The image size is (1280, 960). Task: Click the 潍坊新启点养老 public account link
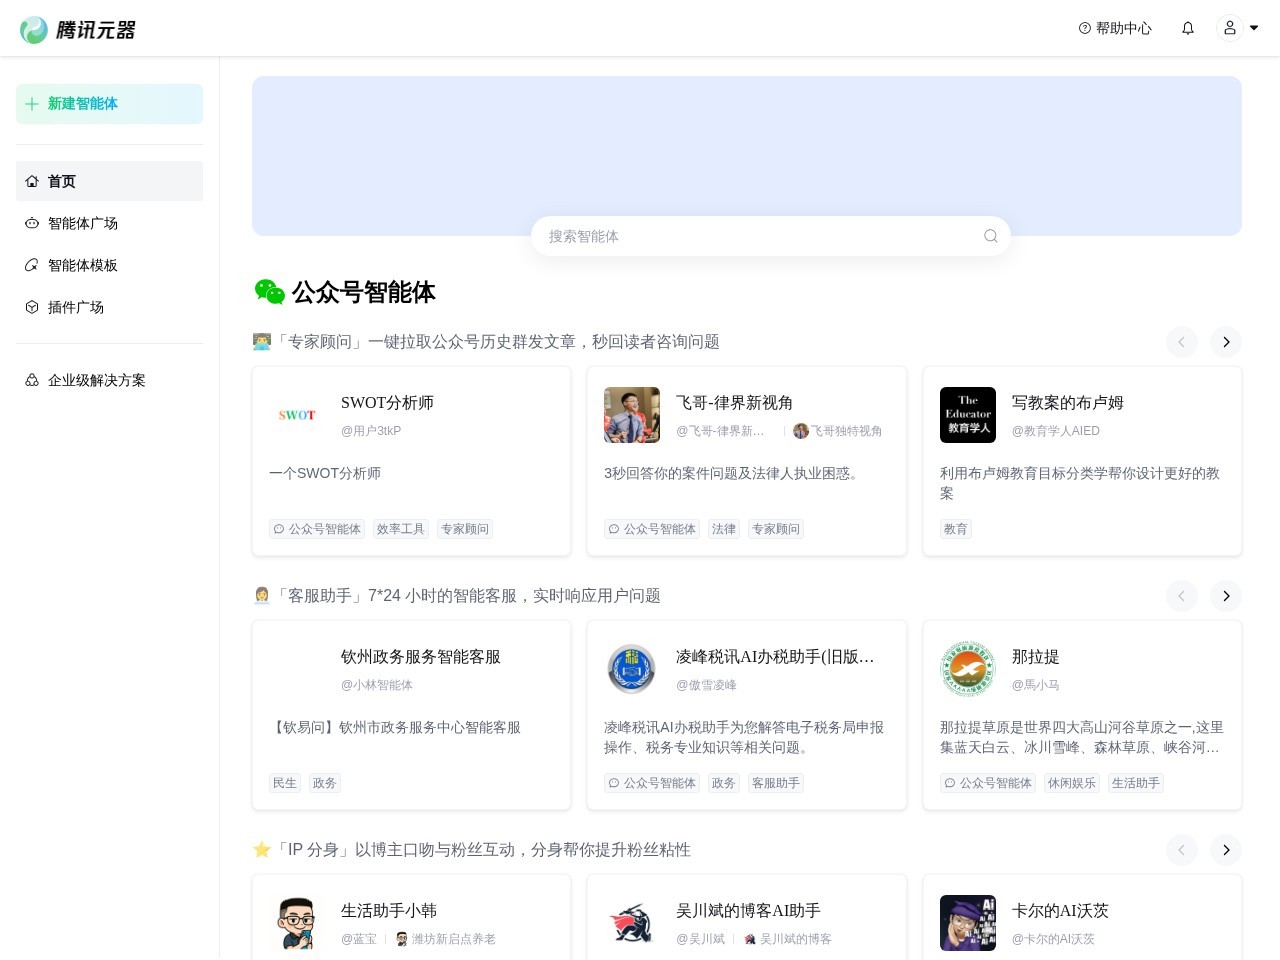[446, 939]
